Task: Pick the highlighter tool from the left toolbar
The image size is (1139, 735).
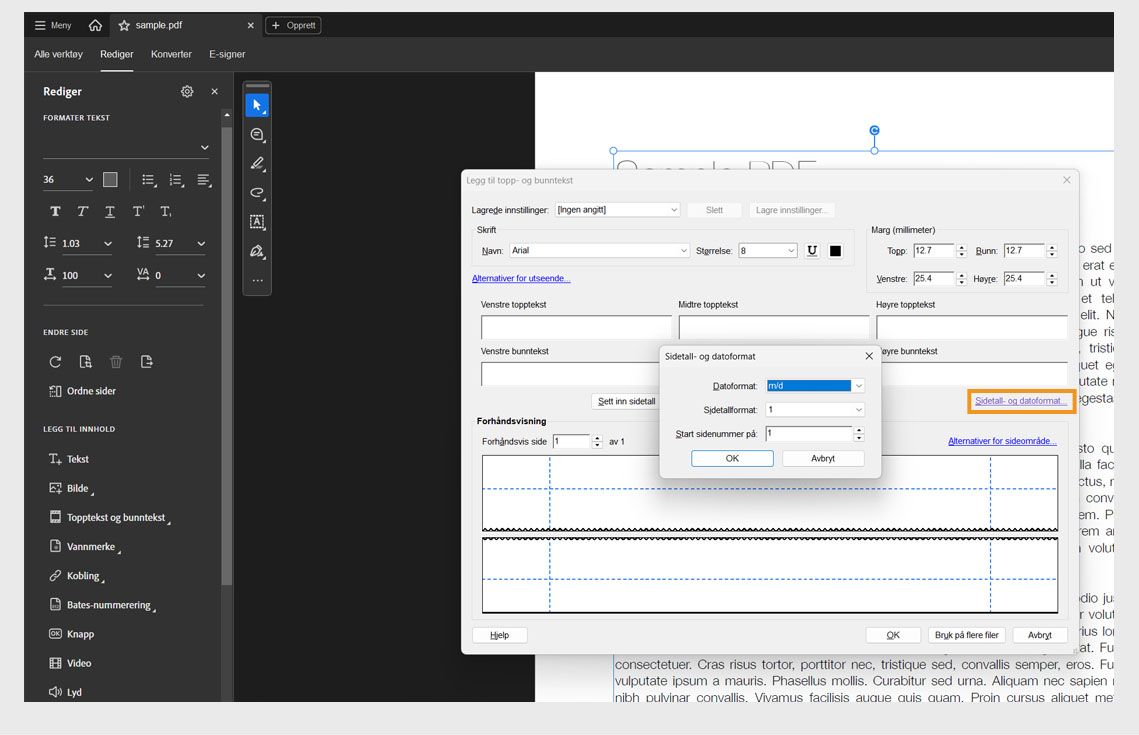Action: coord(257,163)
